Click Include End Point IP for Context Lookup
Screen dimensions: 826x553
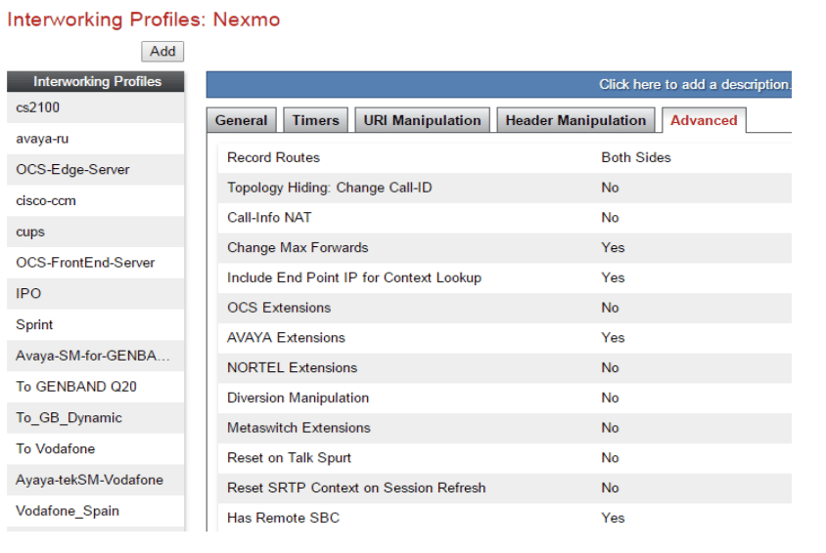tap(354, 278)
